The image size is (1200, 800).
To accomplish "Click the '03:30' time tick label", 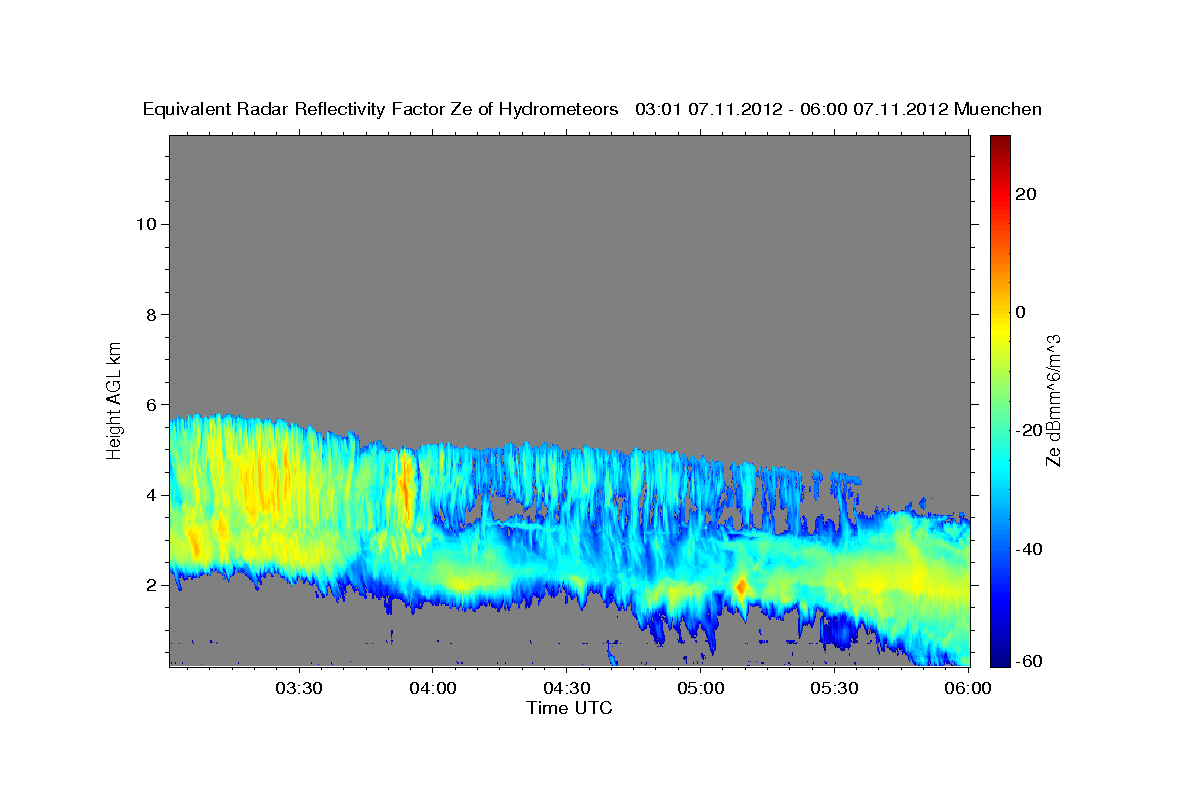I will [298, 688].
